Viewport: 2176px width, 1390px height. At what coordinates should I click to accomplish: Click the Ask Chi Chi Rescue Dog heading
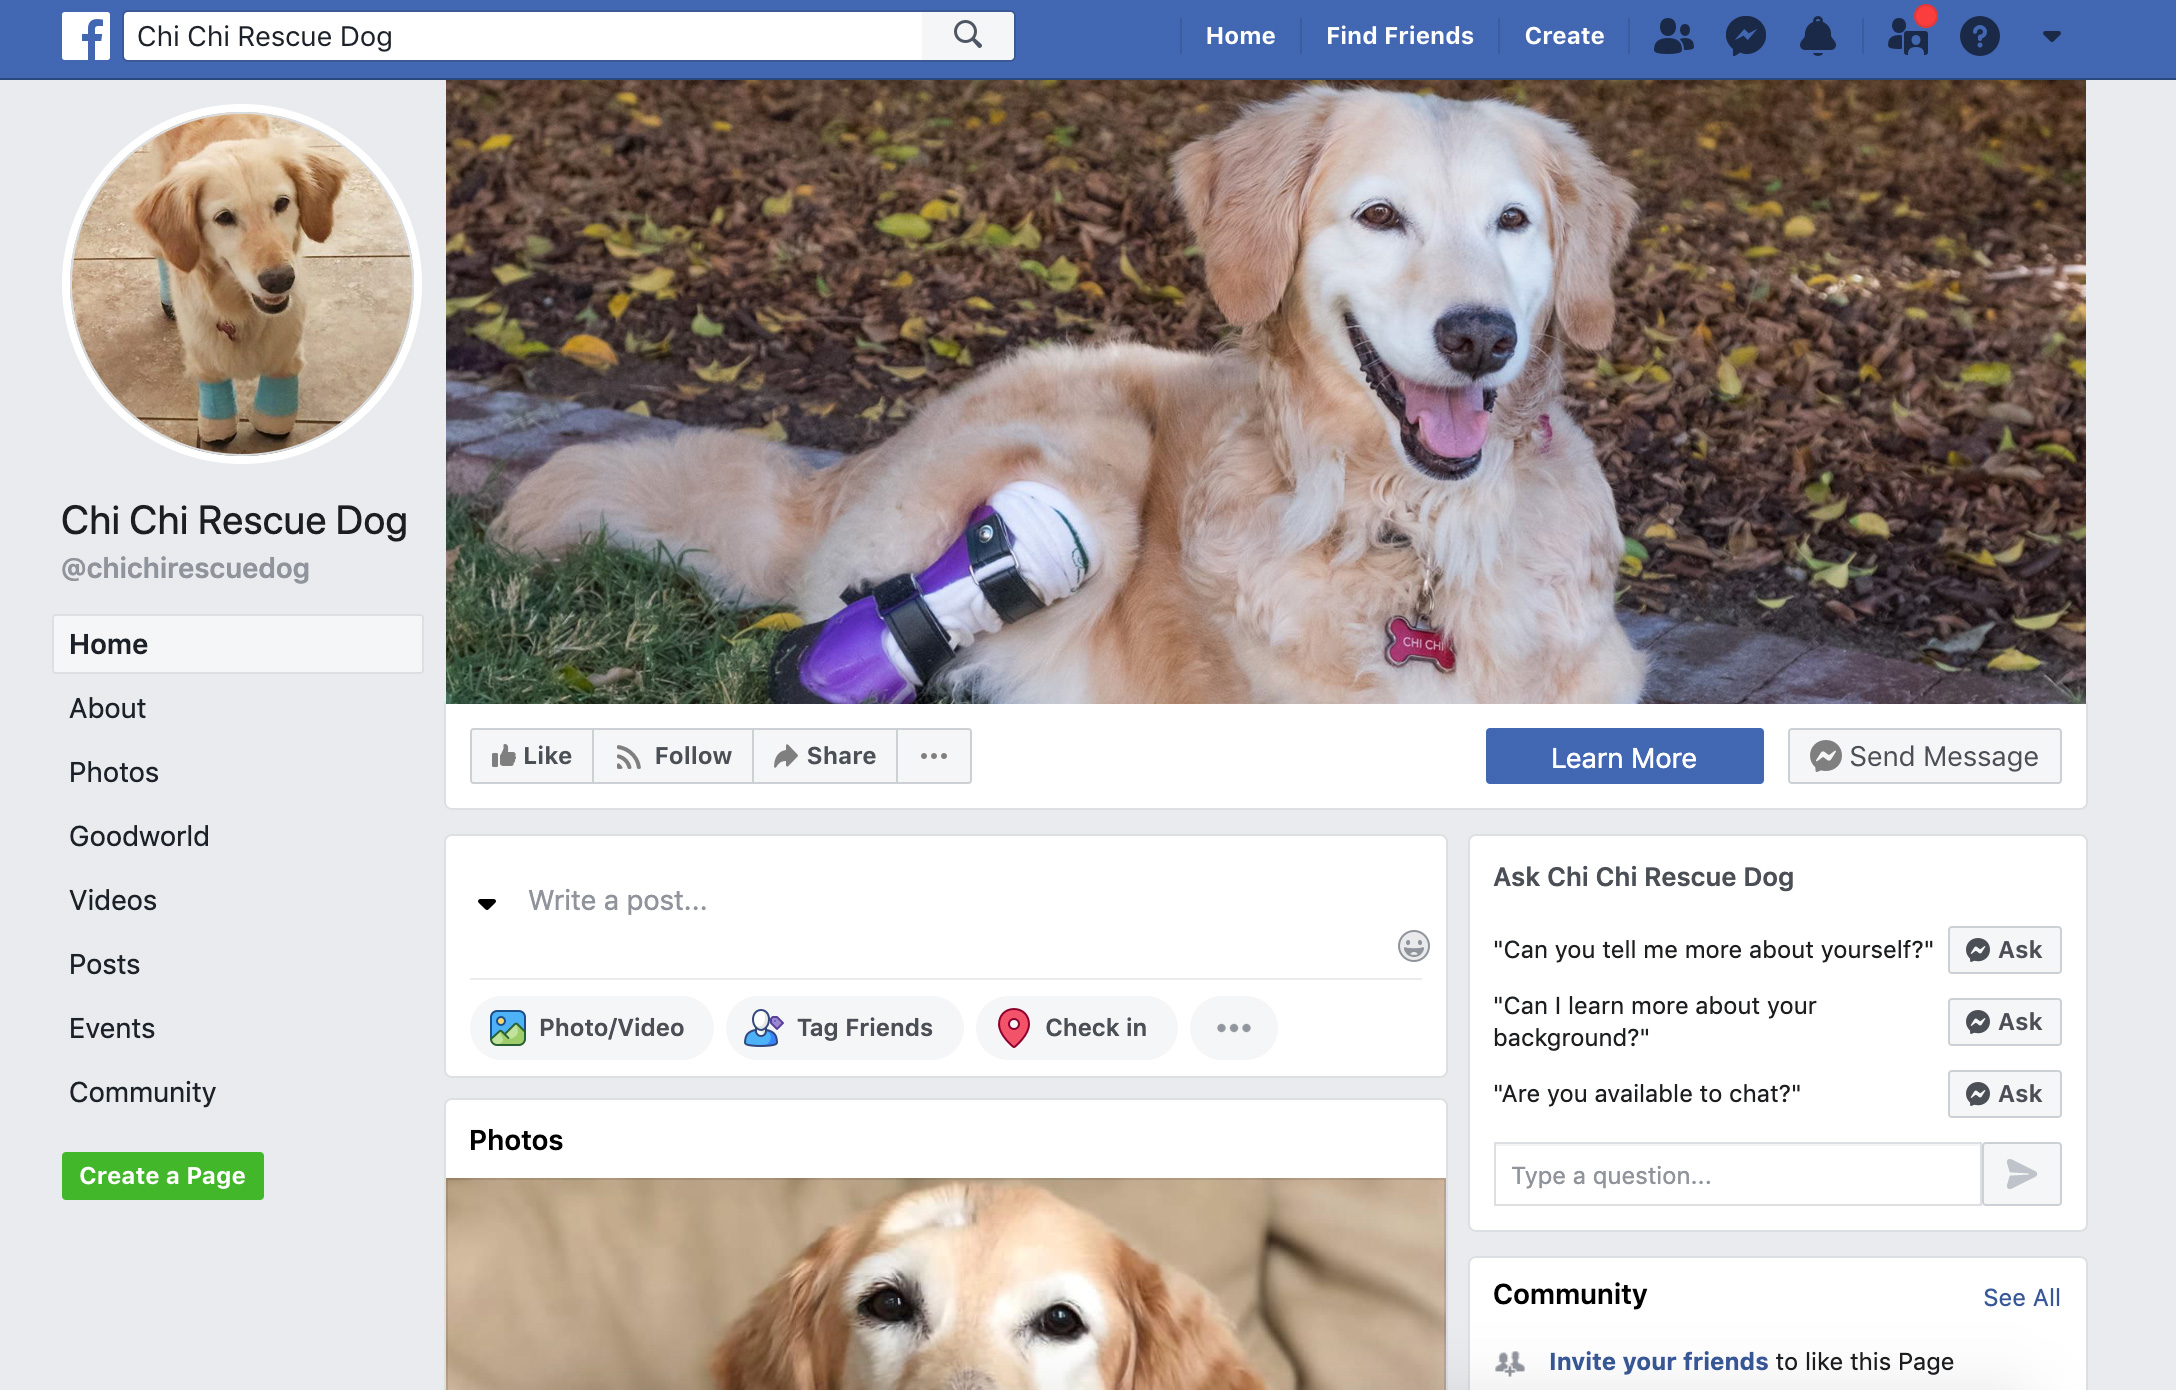(x=1643, y=877)
